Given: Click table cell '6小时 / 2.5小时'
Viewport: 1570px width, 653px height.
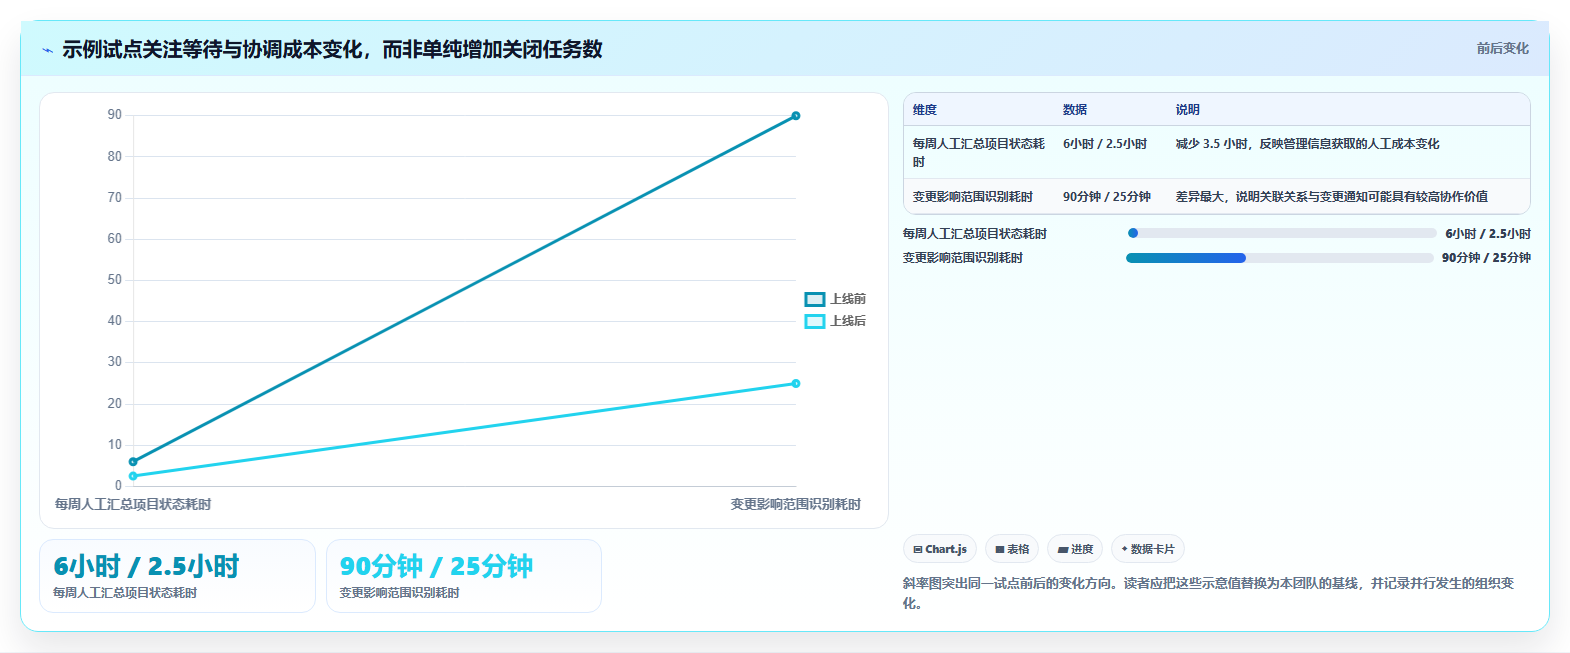Looking at the screenshot, I should [1105, 144].
